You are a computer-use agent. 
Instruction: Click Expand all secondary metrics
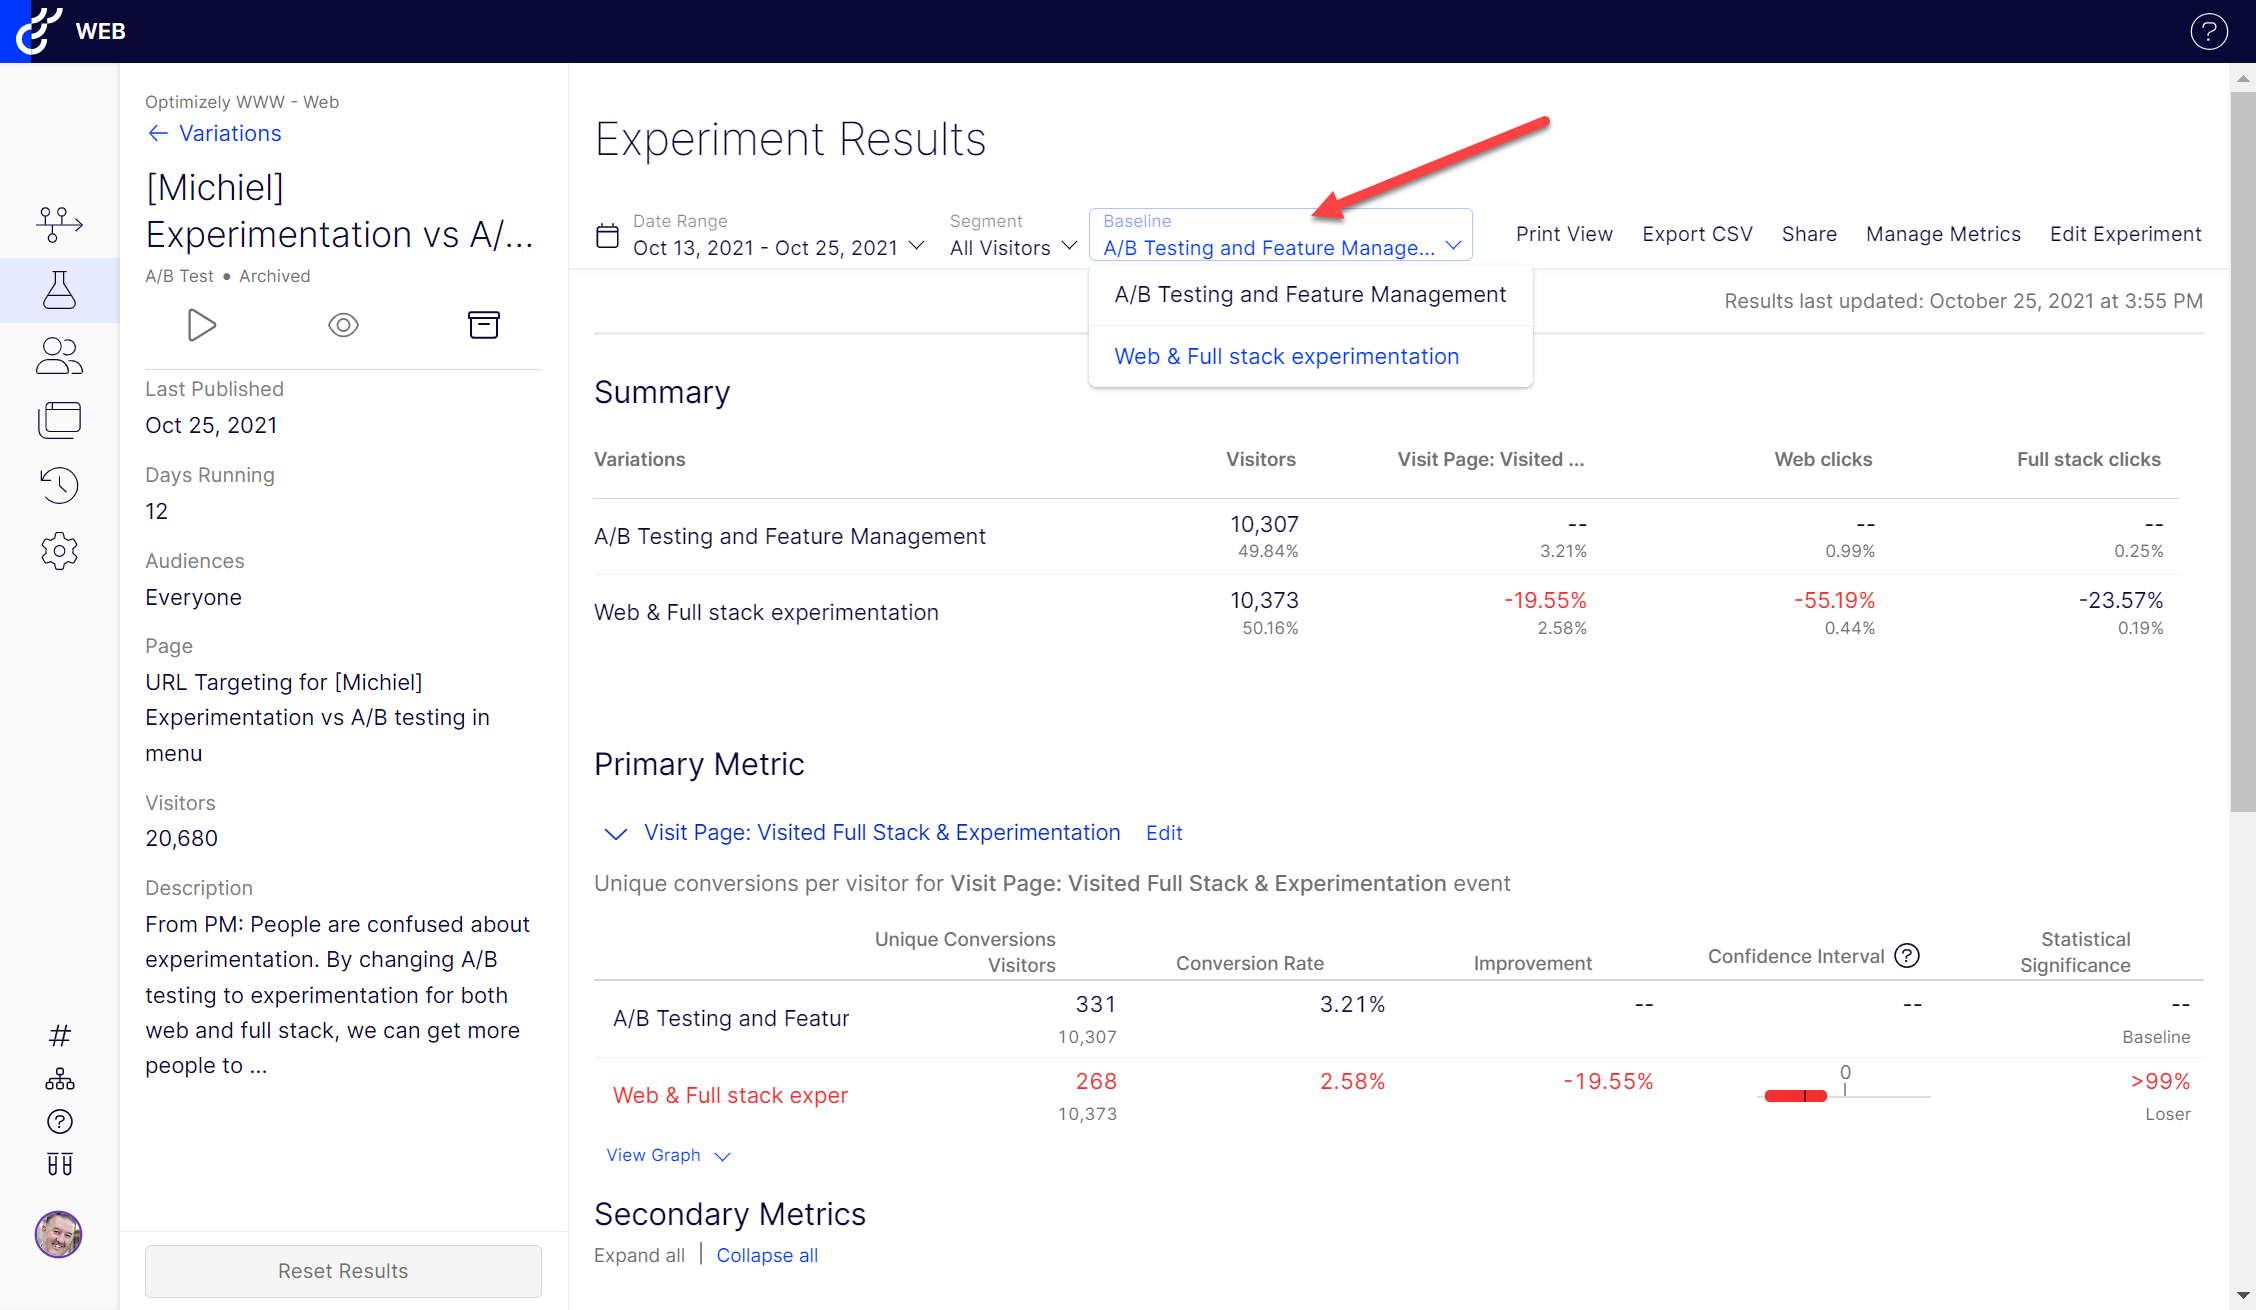point(639,1255)
